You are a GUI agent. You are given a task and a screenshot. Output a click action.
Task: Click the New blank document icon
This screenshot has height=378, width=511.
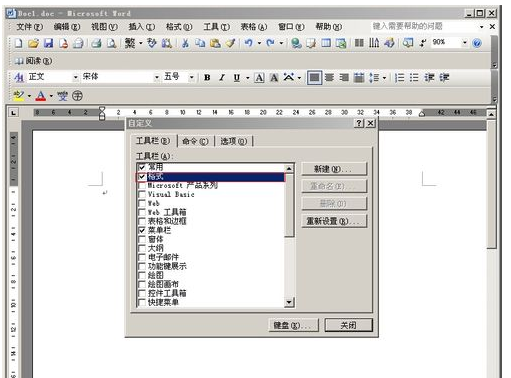point(19,43)
